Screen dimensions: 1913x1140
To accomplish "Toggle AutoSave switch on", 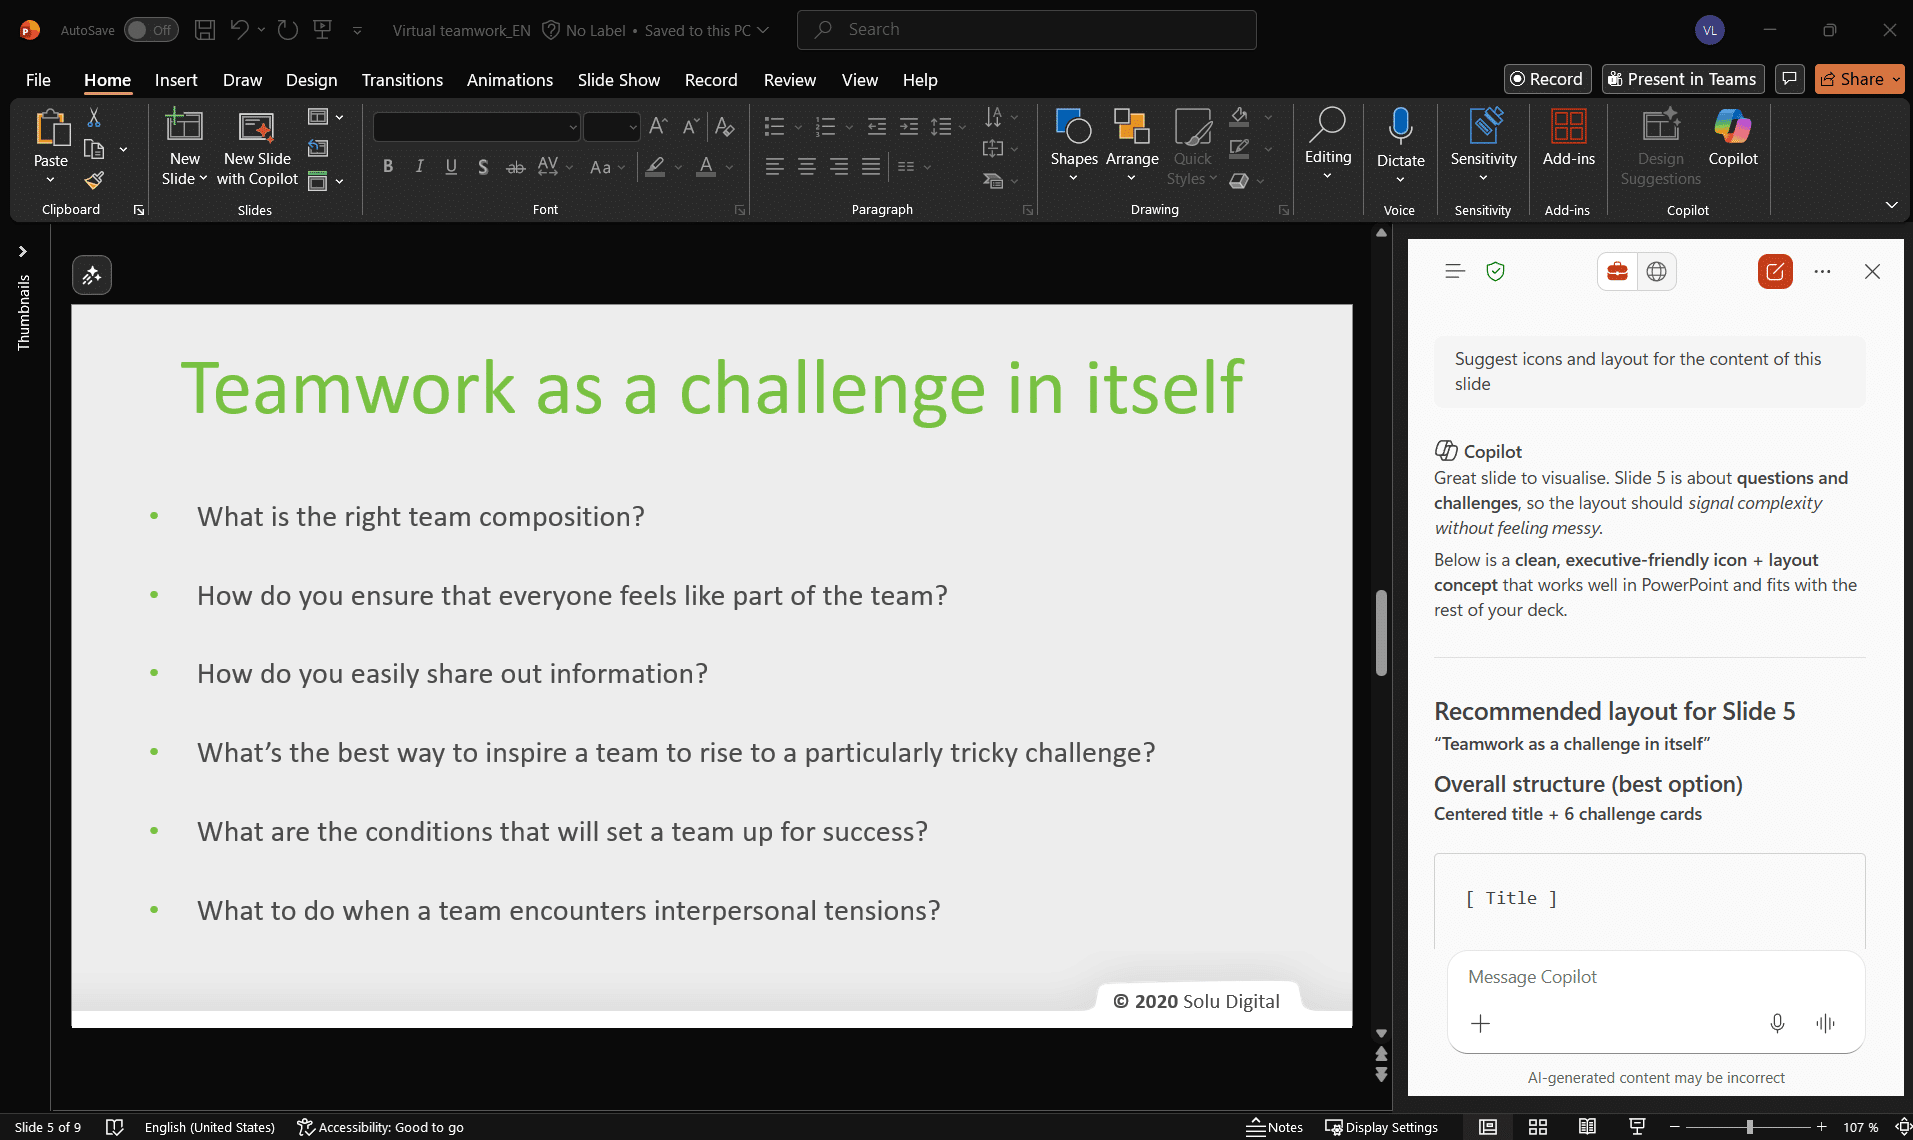I will (x=151, y=30).
